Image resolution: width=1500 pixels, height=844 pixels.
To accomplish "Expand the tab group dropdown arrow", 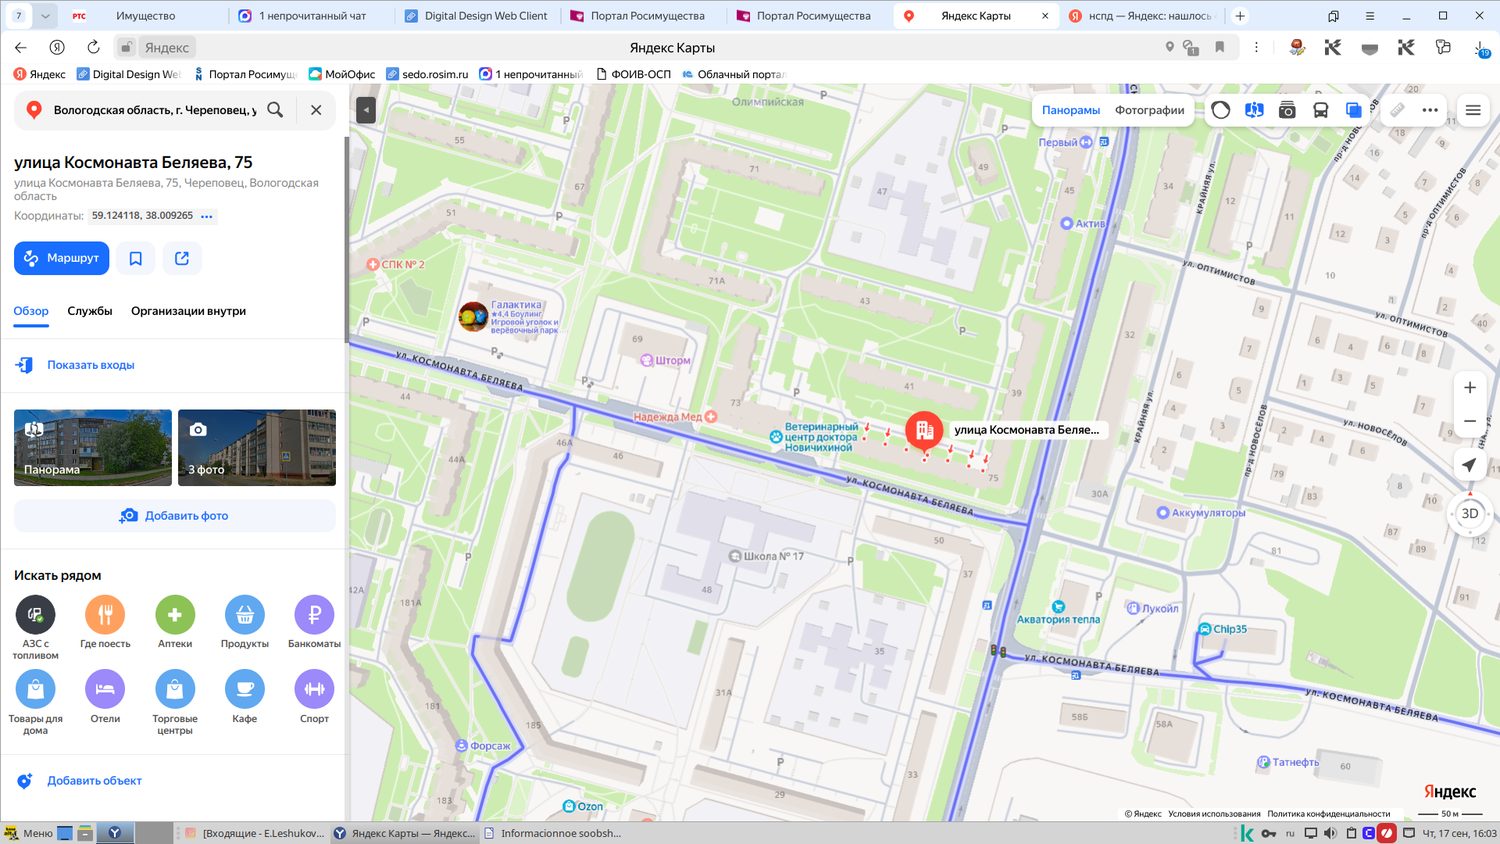I will point(46,16).
